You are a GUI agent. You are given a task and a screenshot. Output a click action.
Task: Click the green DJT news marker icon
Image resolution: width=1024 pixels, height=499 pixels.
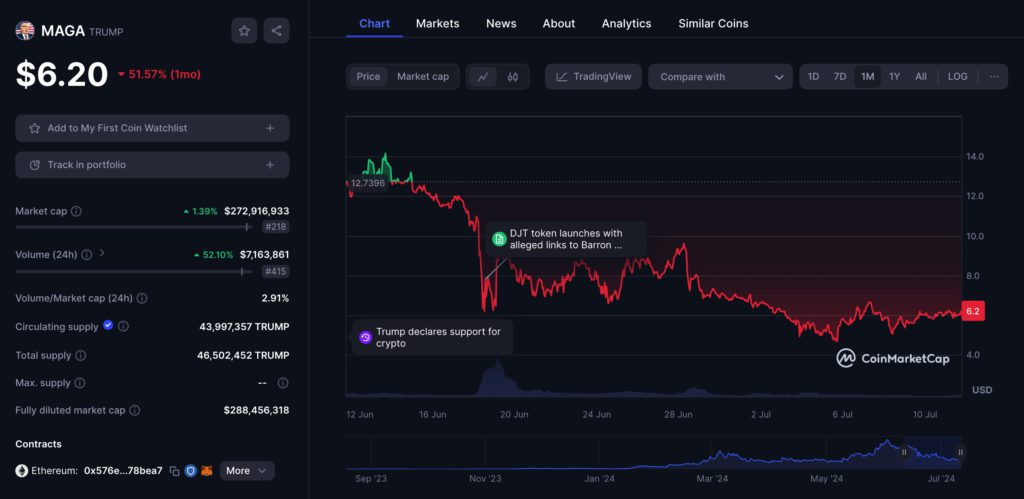(x=499, y=239)
